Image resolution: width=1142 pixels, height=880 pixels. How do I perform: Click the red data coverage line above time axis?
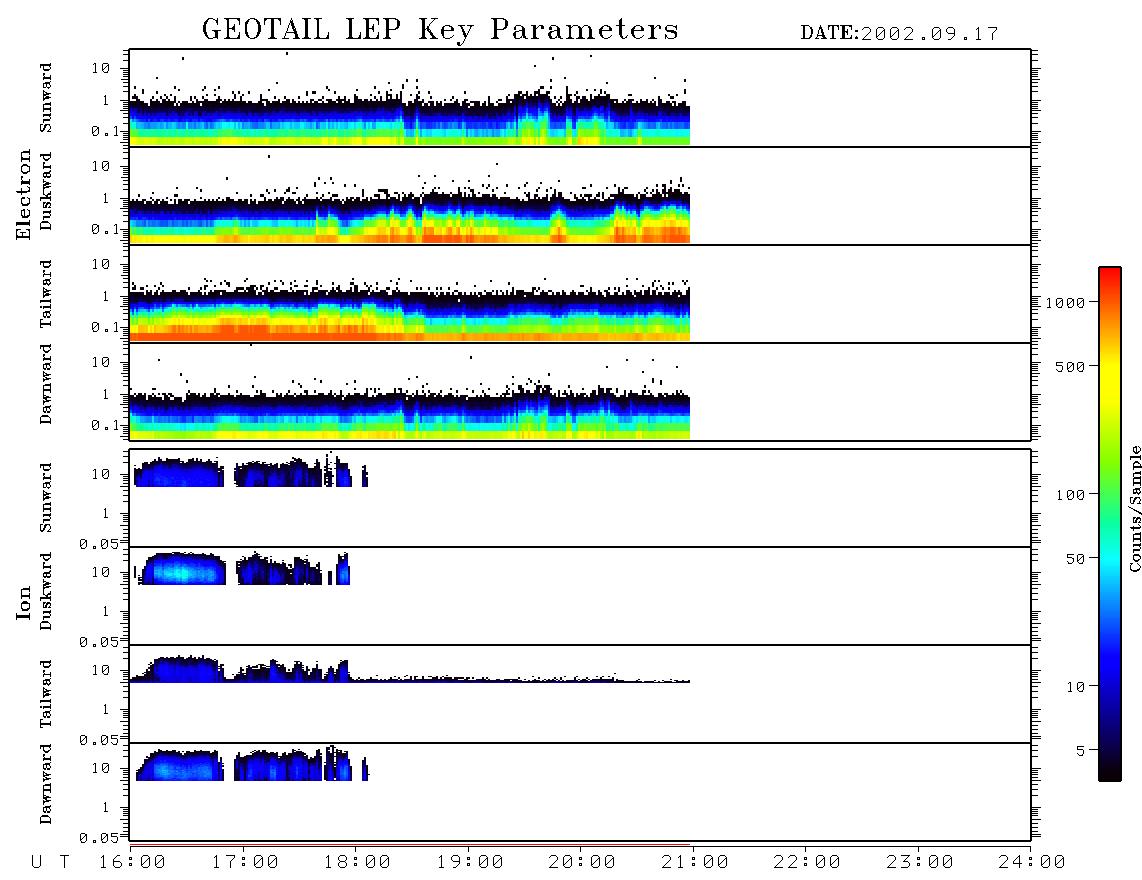(409, 845)
